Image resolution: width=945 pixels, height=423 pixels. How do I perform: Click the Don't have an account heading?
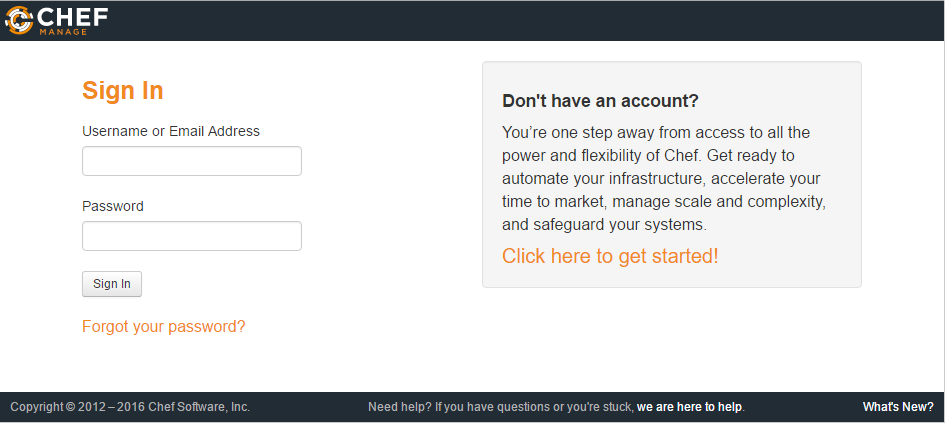point(600,101)
